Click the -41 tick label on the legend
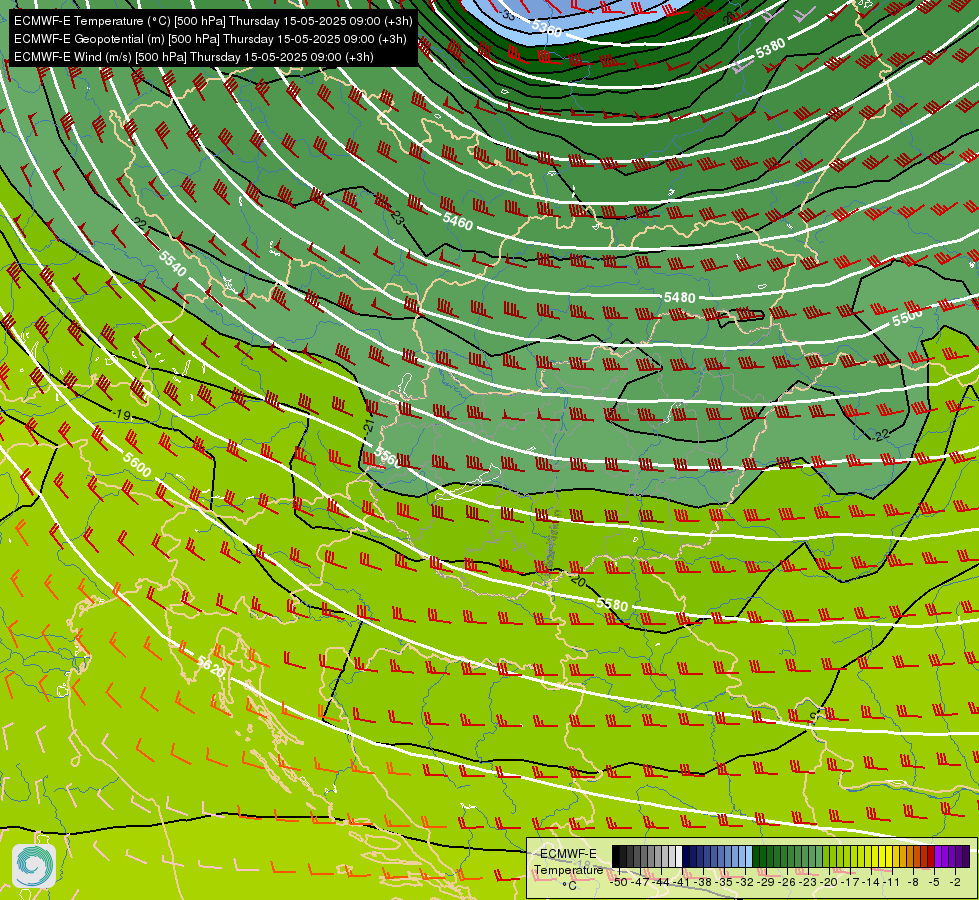Screen dimensions: 979x900 pyautogui.click(x=682, y=882)
